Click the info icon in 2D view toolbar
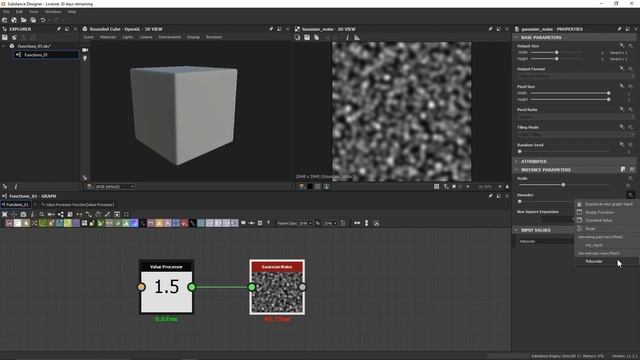640x360 pixels. pyautogui.click(x=348, y=38)
